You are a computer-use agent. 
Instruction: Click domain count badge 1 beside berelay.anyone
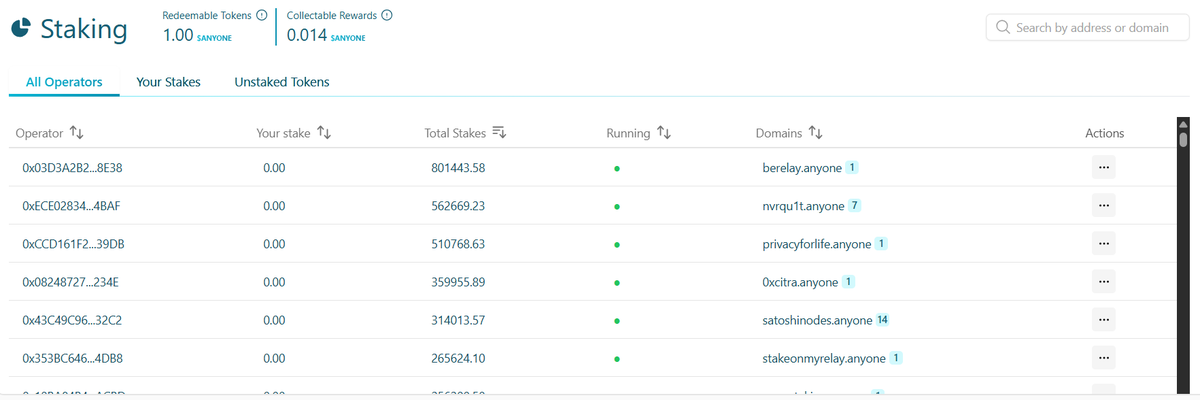coord(852,167)
